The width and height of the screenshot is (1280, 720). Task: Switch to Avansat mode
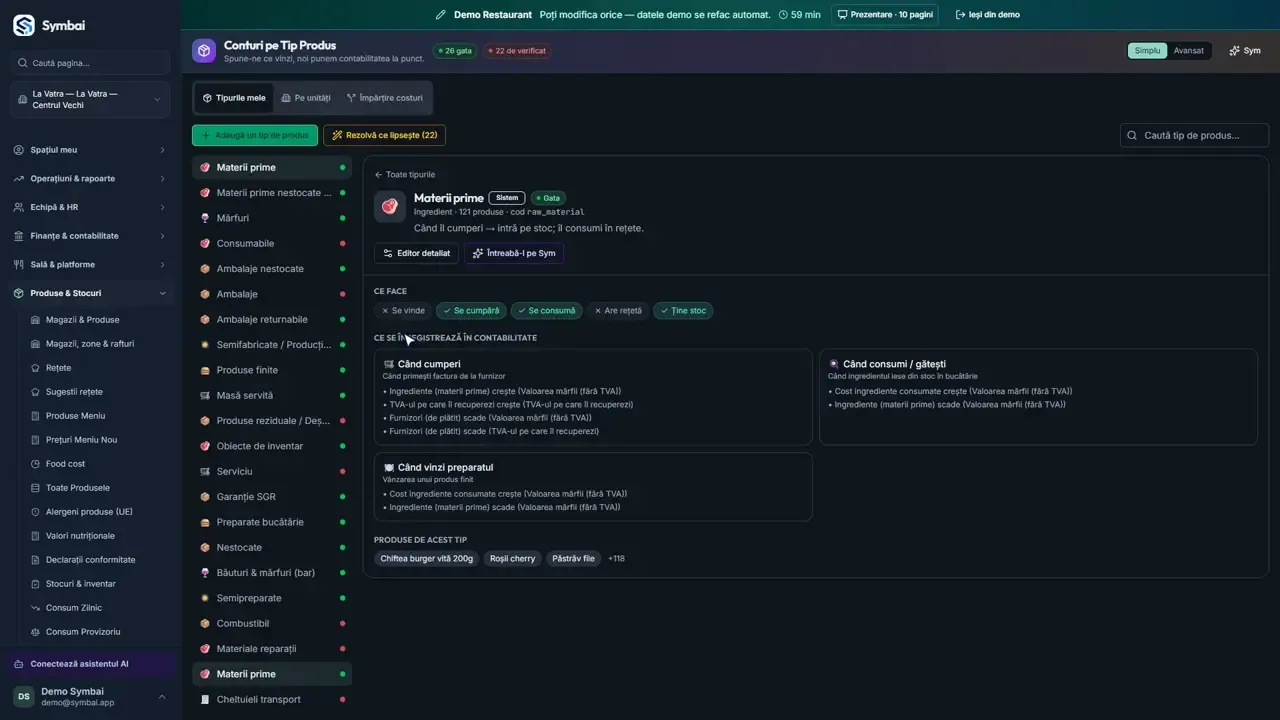[1188, 51]
